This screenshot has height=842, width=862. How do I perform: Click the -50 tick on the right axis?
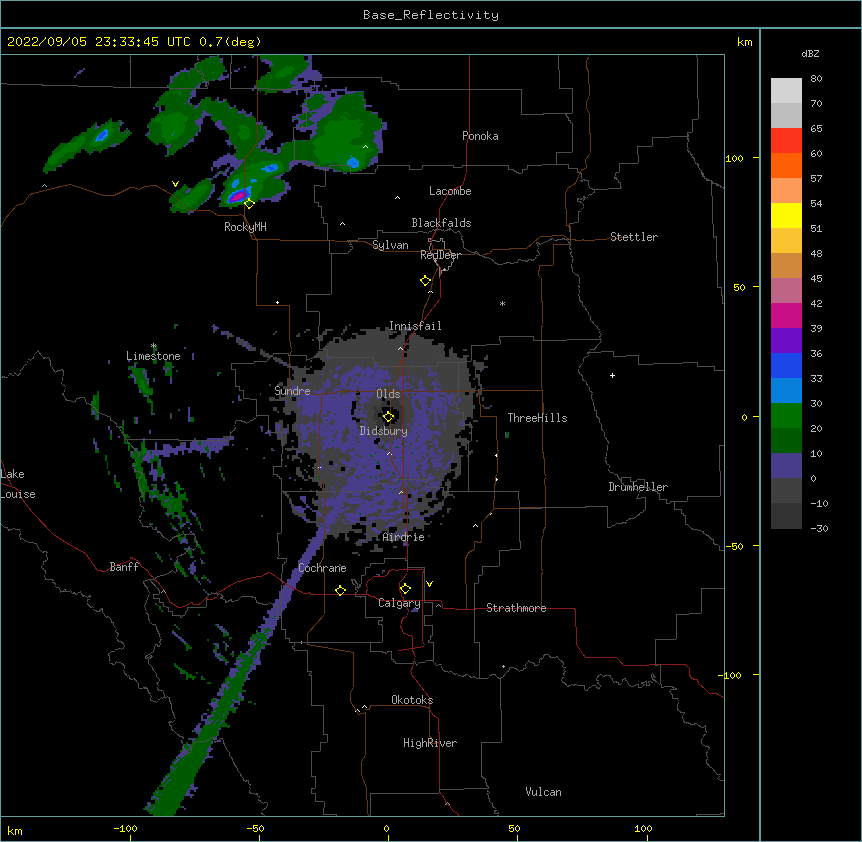[734, 546]
